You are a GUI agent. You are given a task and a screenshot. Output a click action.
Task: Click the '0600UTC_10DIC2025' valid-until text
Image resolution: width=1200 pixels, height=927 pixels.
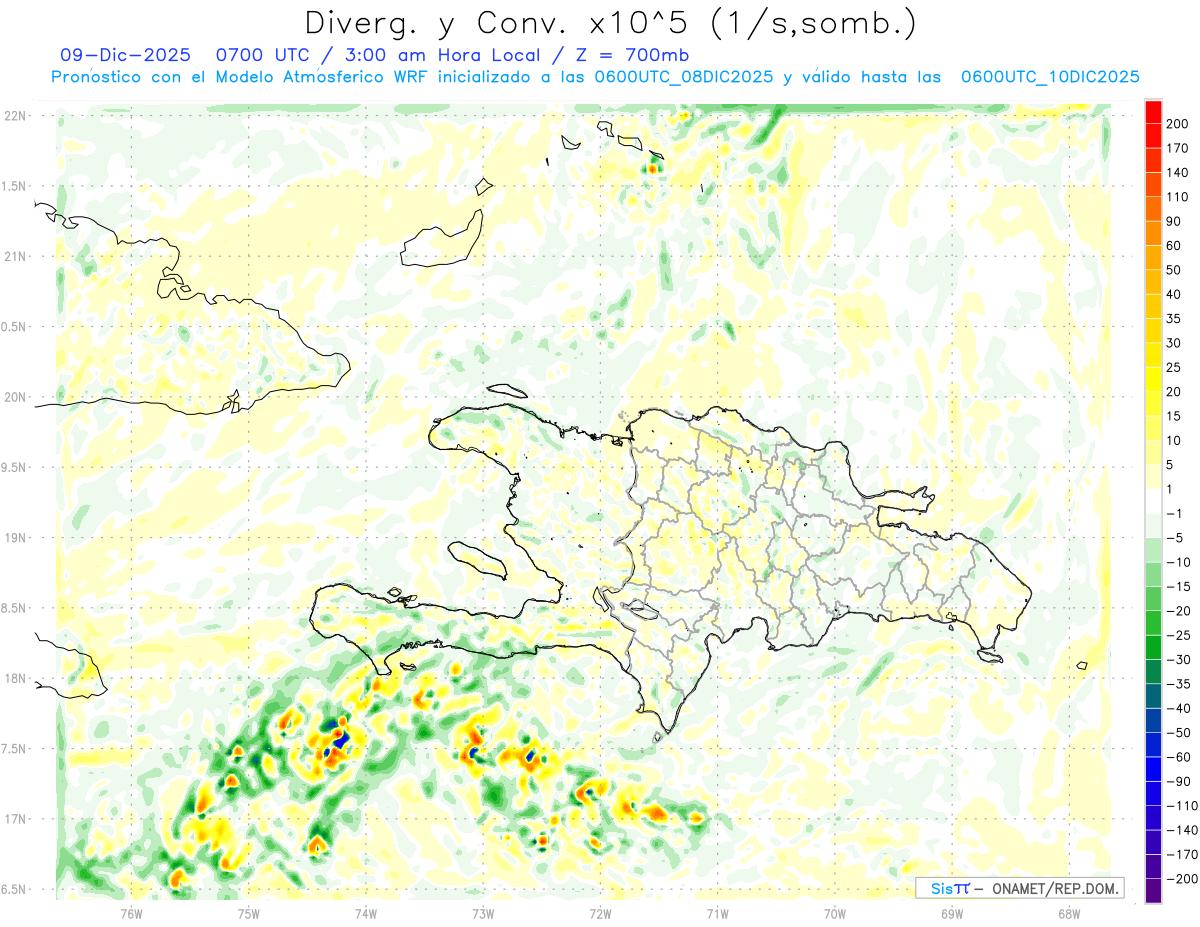[1050, 77]
